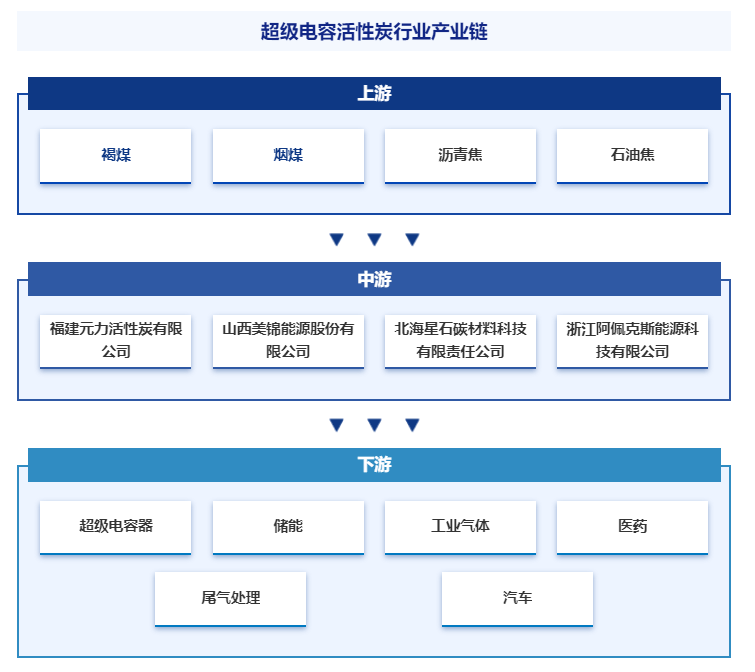
Task: Open 福建元力活性炭有限公司 company box
Action: click(115, 340)
